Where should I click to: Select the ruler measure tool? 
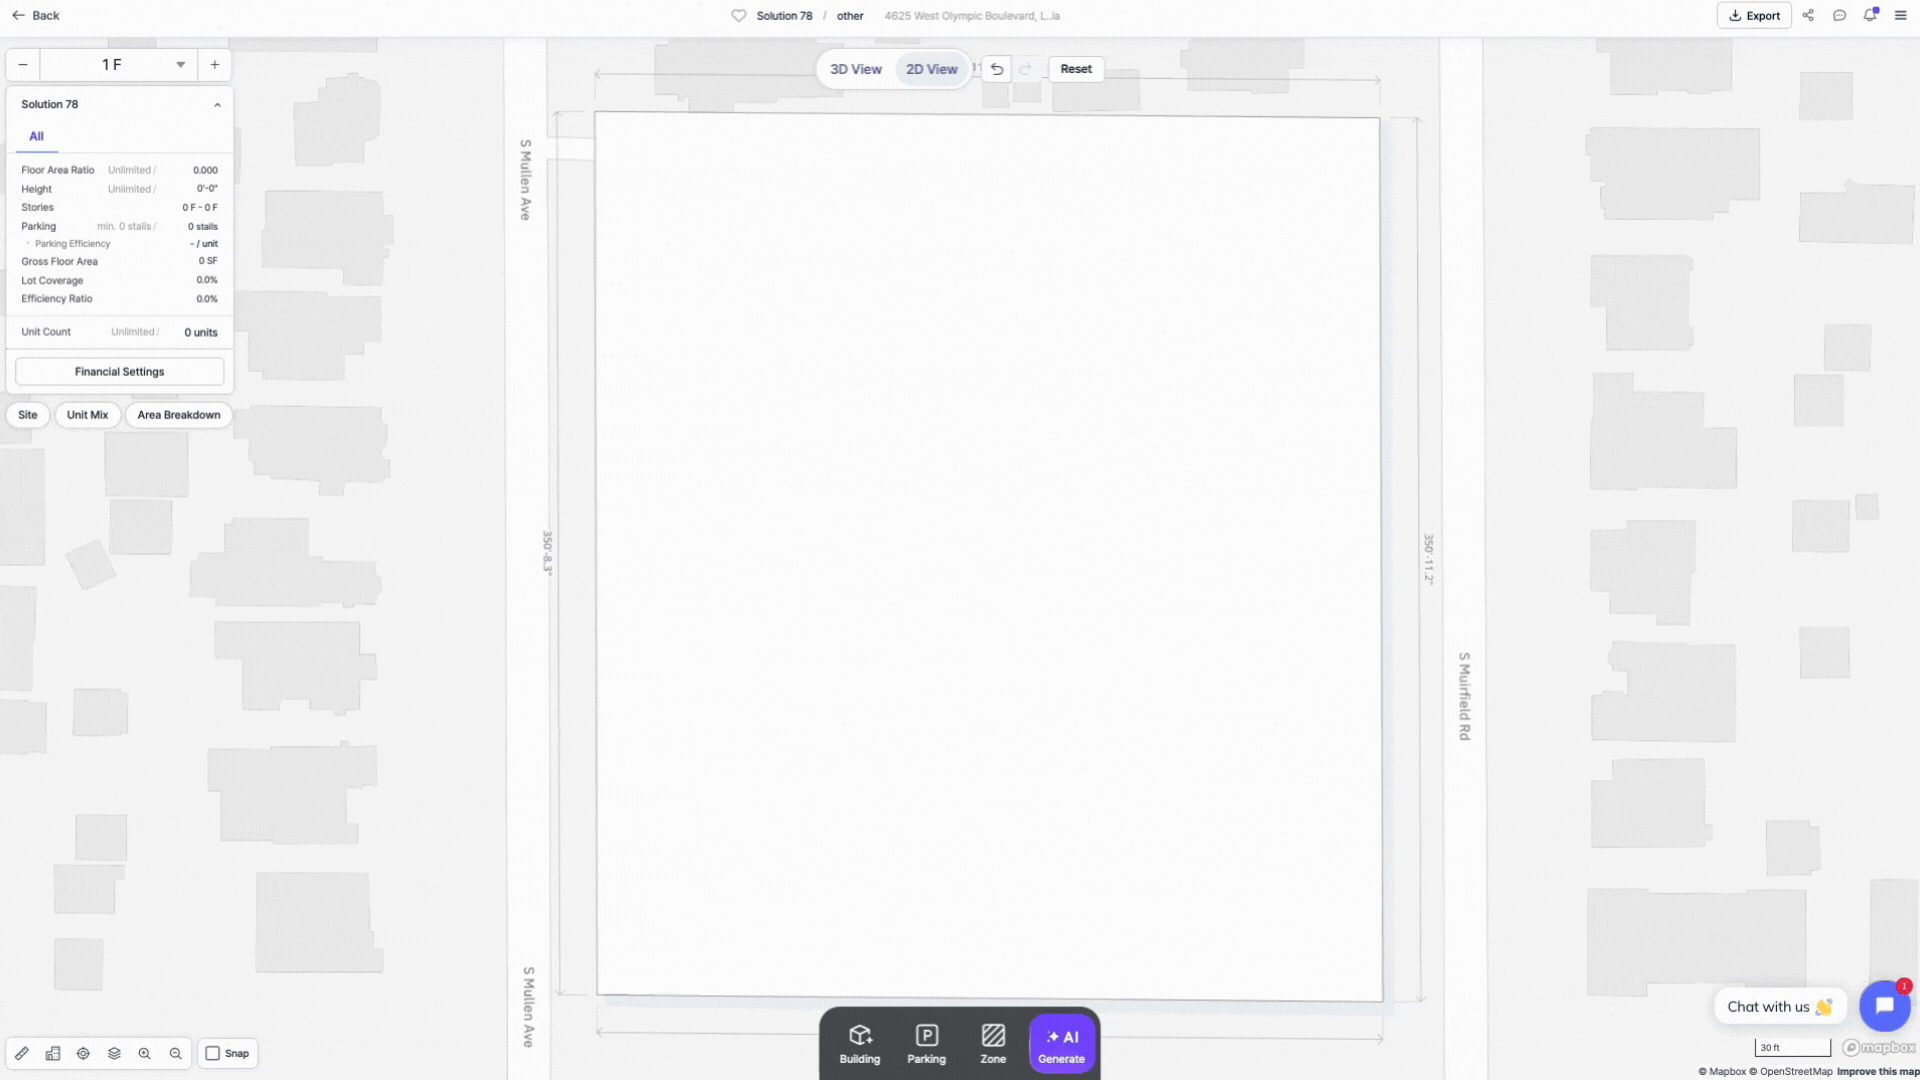(22, 1053)
